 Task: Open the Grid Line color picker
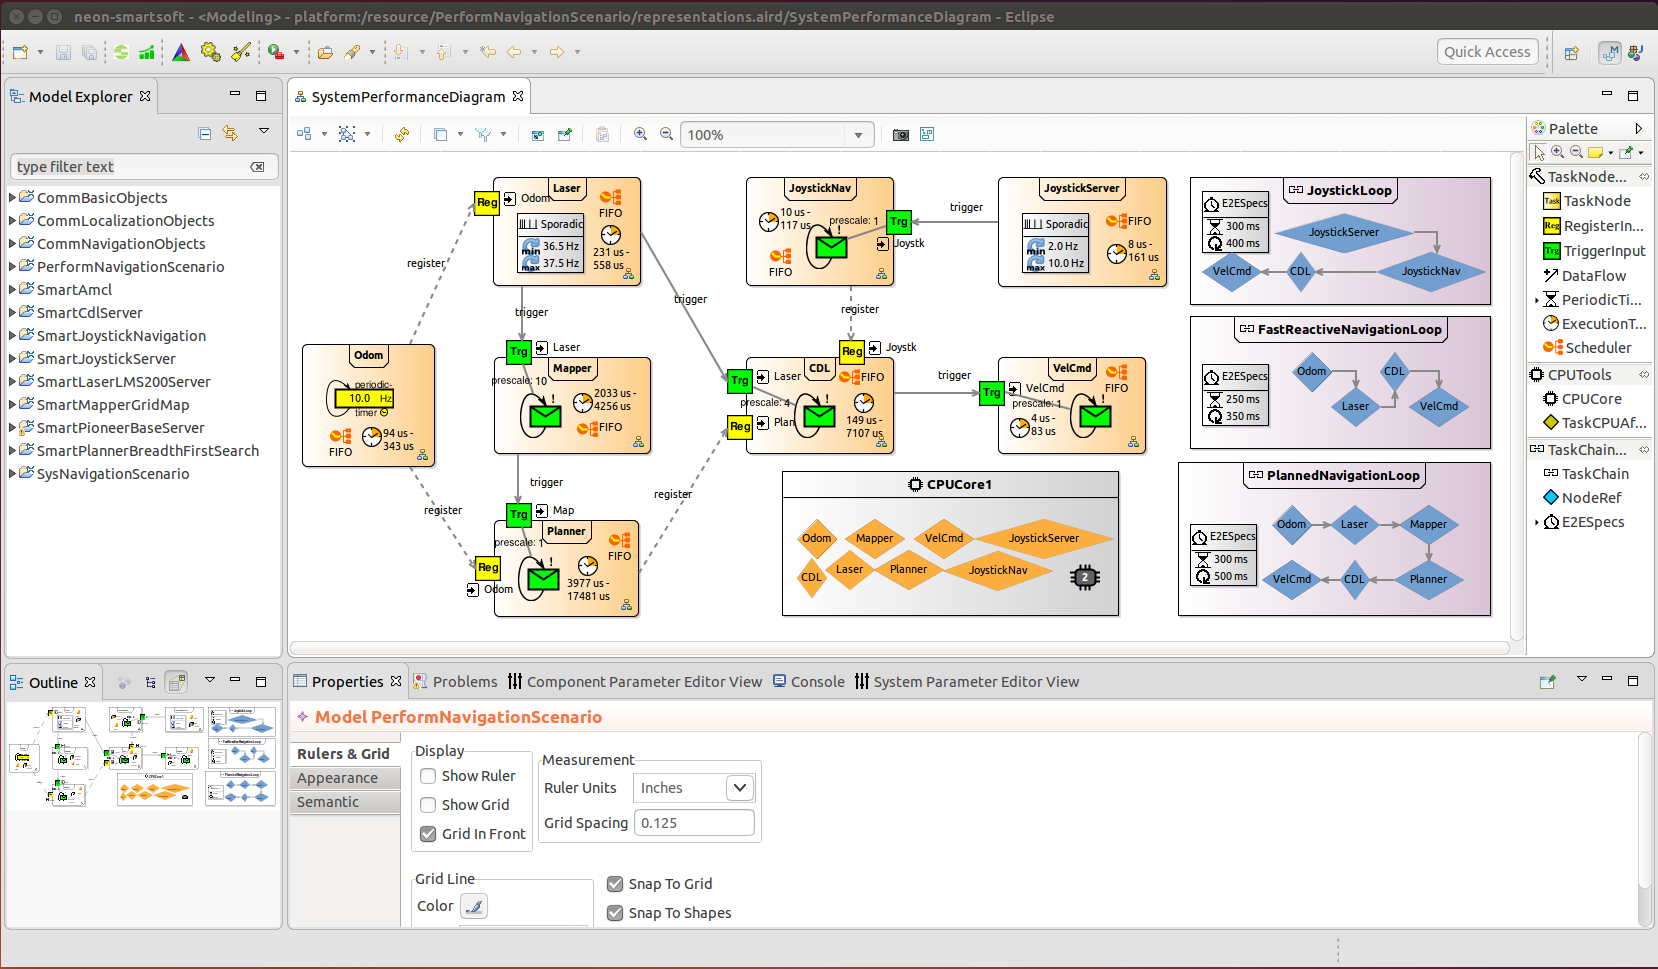pos(474,907)
